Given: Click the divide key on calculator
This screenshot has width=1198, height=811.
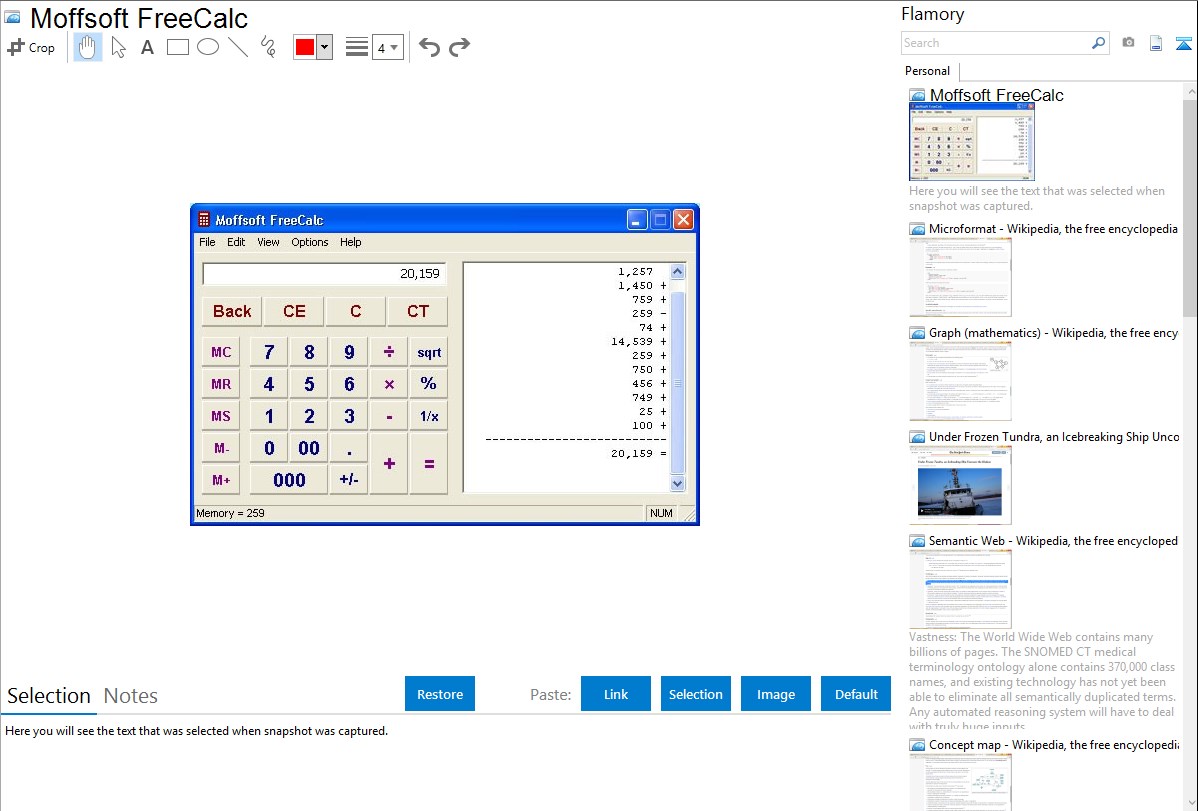Looking at the screenshot, I should tap(389, 352).
